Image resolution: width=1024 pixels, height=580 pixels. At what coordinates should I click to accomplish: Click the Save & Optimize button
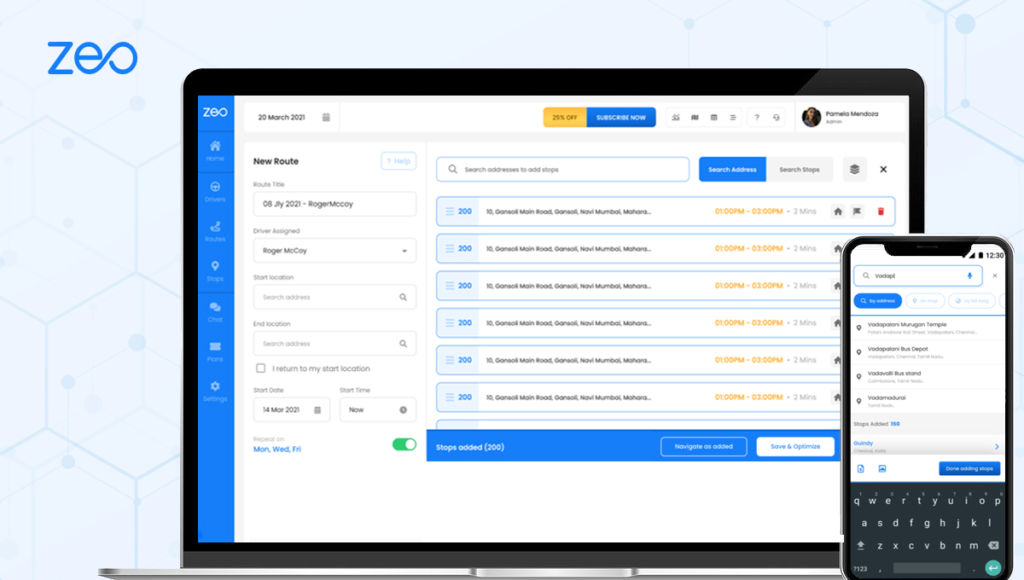795,446
